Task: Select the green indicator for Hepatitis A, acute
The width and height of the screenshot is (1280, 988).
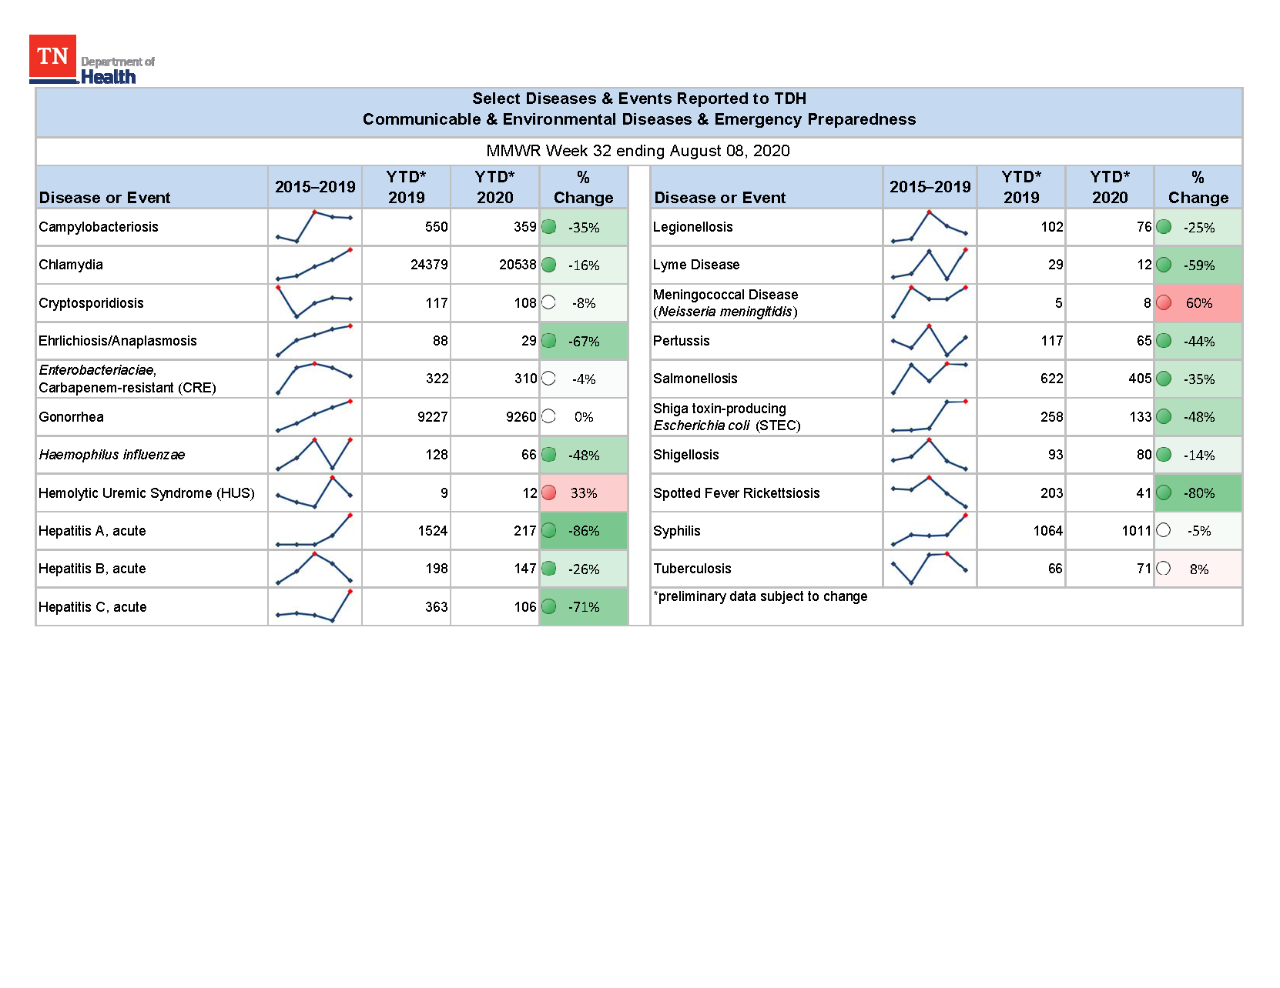Action: click(x=549, y=531)
